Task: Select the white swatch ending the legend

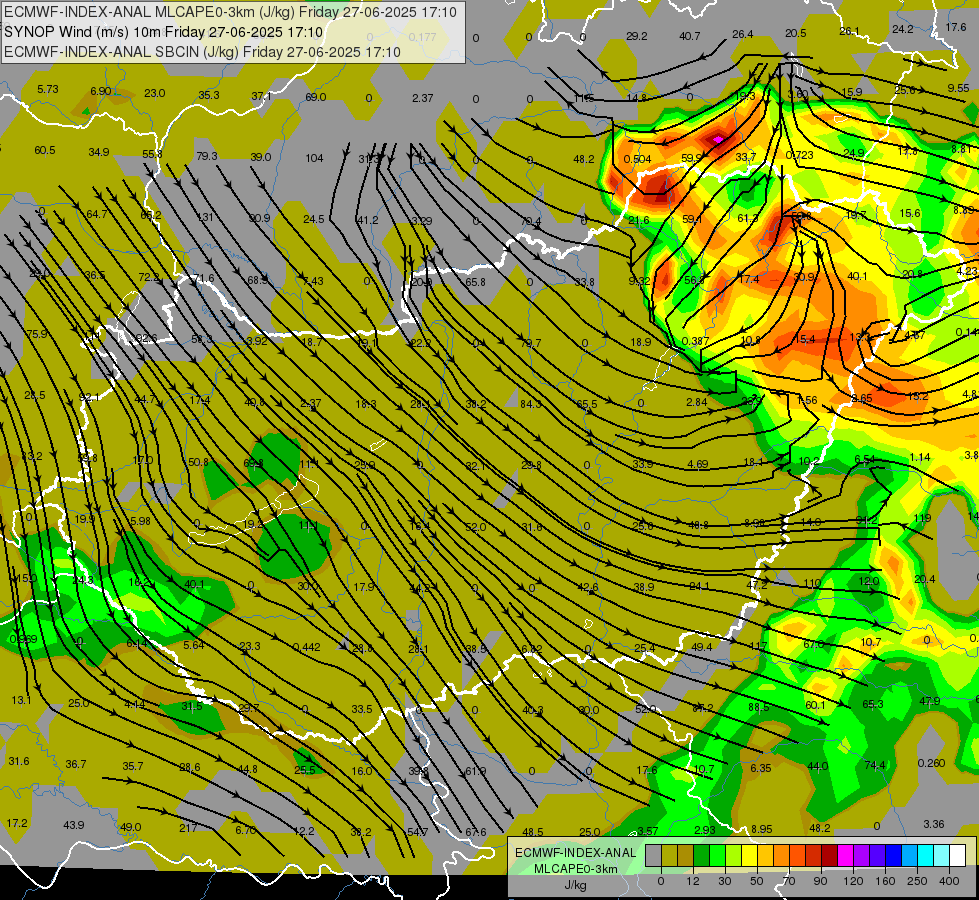Action: coord(957,855)
